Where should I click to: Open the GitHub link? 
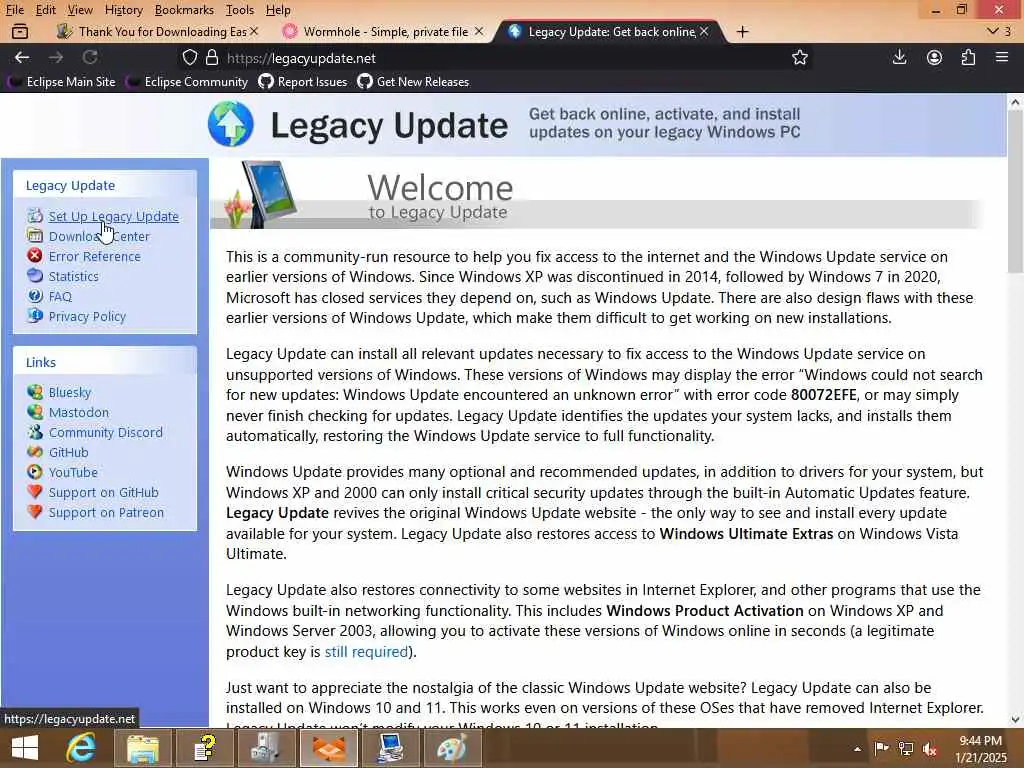69,452
